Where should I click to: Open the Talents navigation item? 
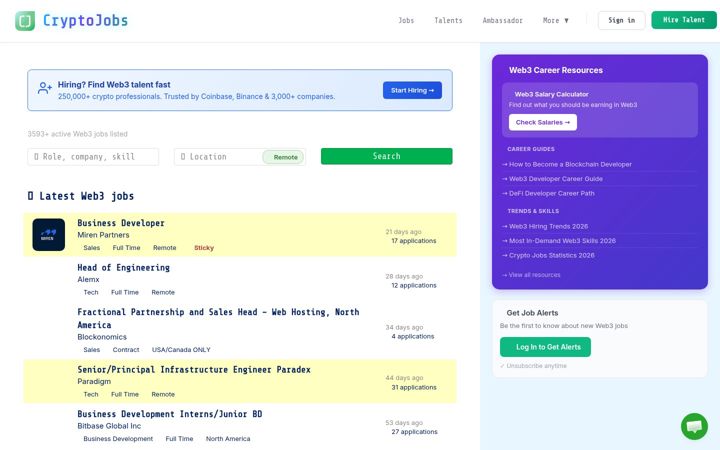click(x=448, y=21)
